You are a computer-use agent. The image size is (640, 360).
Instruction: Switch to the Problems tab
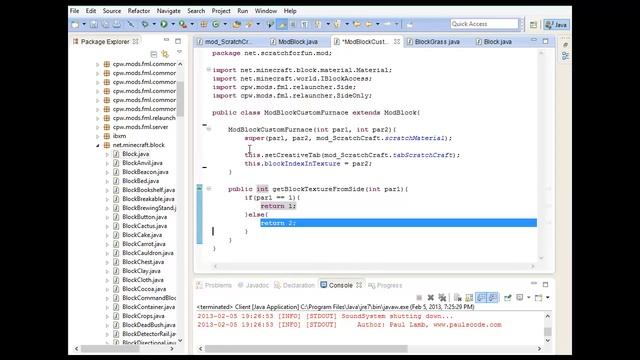pyautogui.click(x=214, y=285)
